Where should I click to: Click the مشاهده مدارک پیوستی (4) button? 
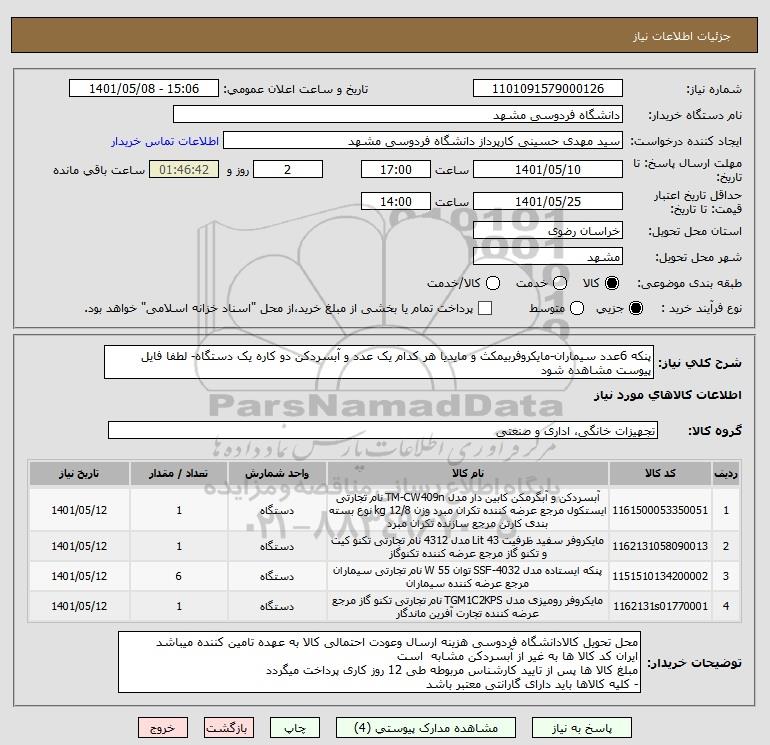[x=426, y=728]
